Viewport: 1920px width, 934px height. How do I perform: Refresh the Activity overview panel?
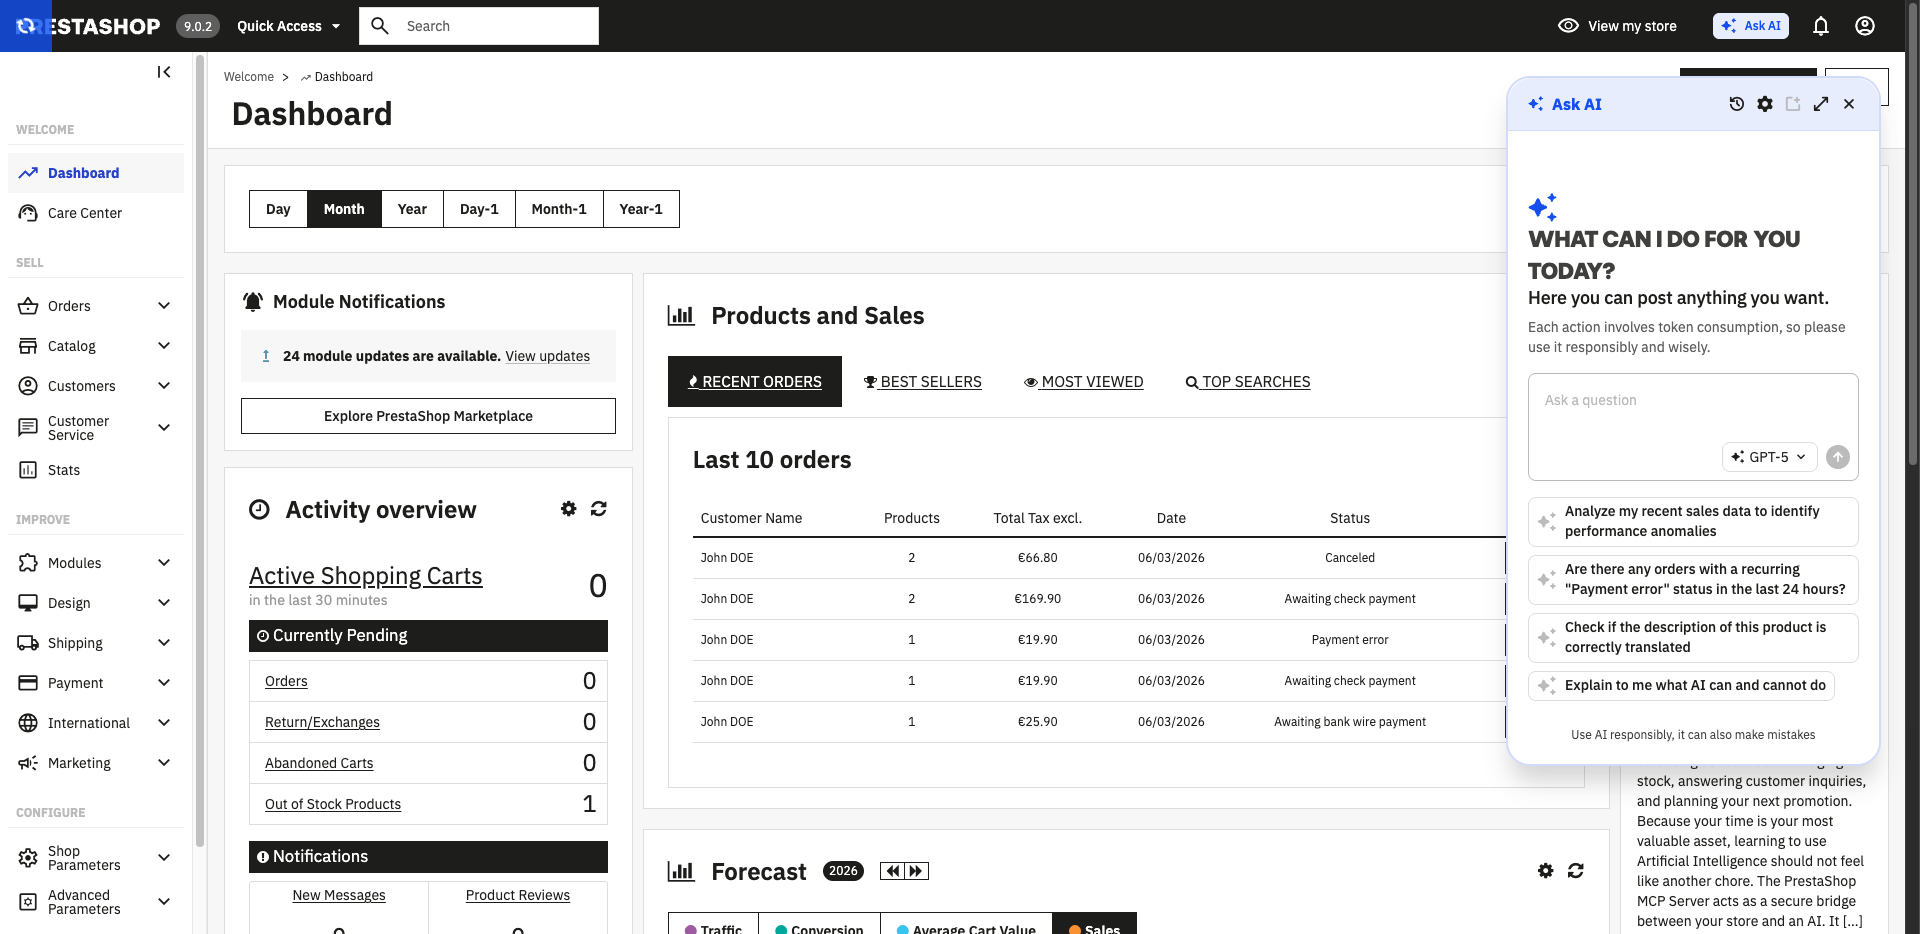tap(599, 509)
